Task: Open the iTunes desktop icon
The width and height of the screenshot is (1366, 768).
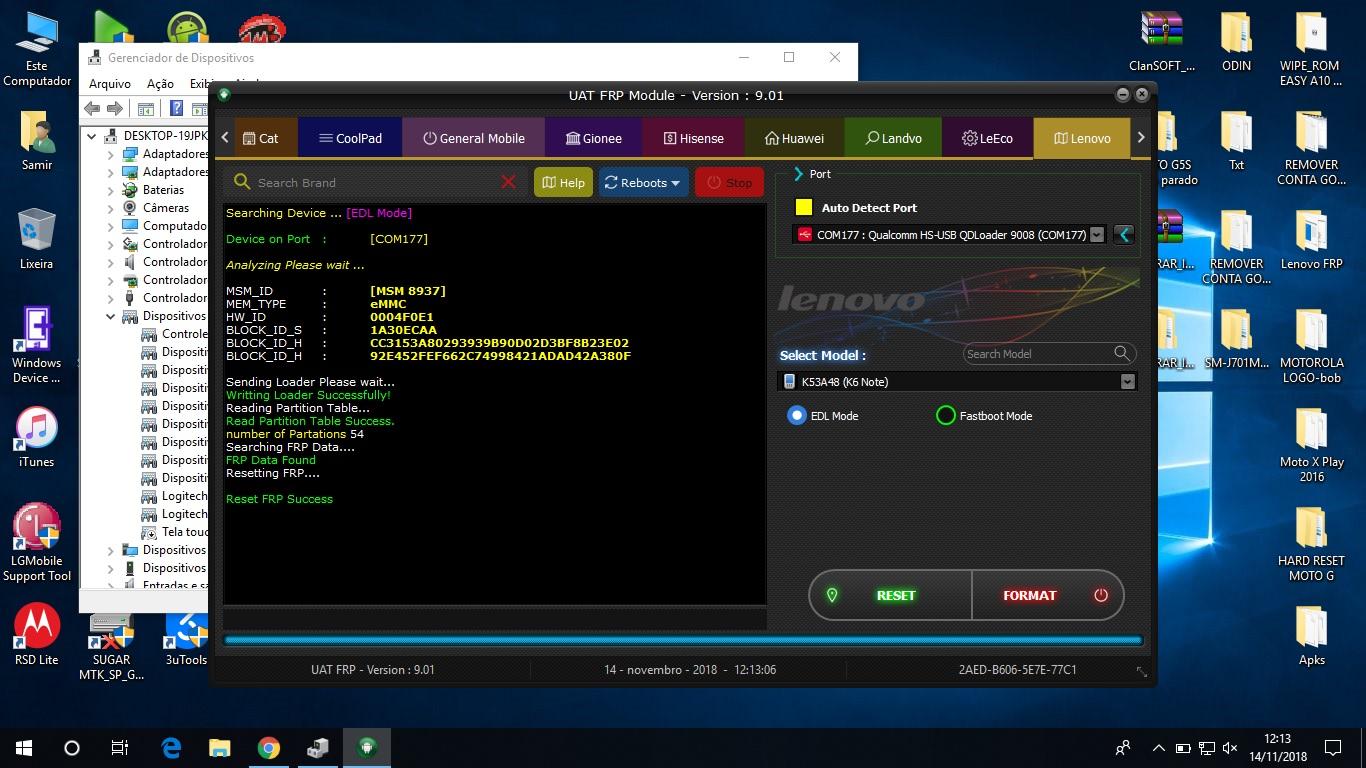Action: pos(37,438)
